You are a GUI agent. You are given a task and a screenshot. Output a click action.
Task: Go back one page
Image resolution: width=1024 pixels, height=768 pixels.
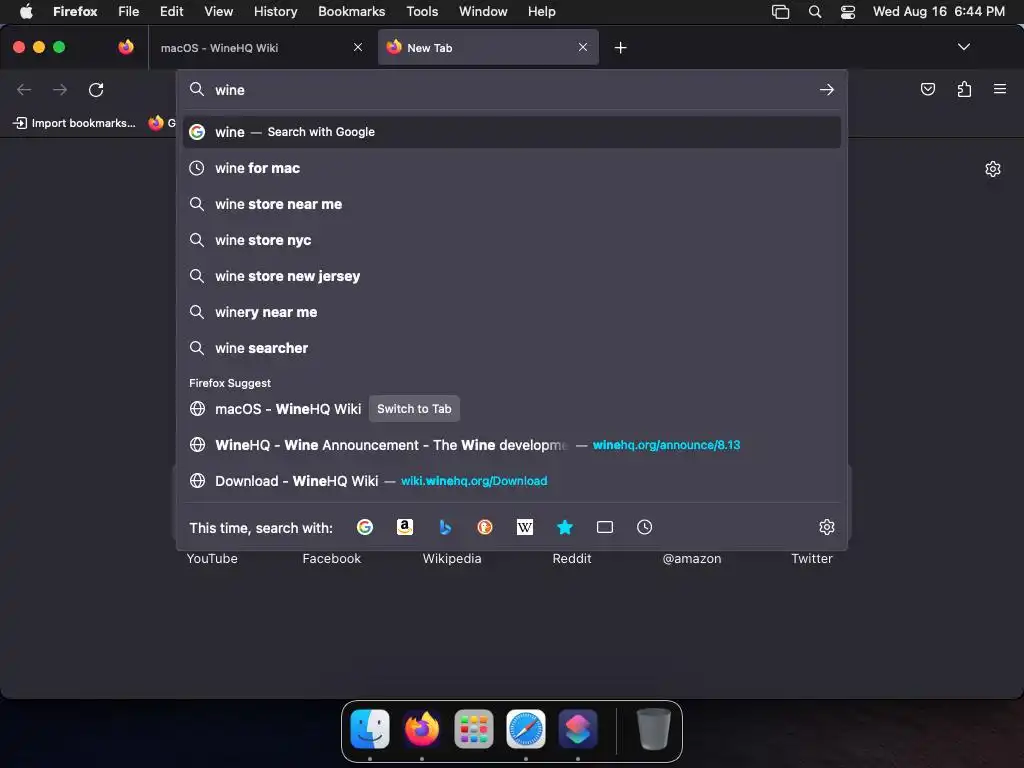24,89
